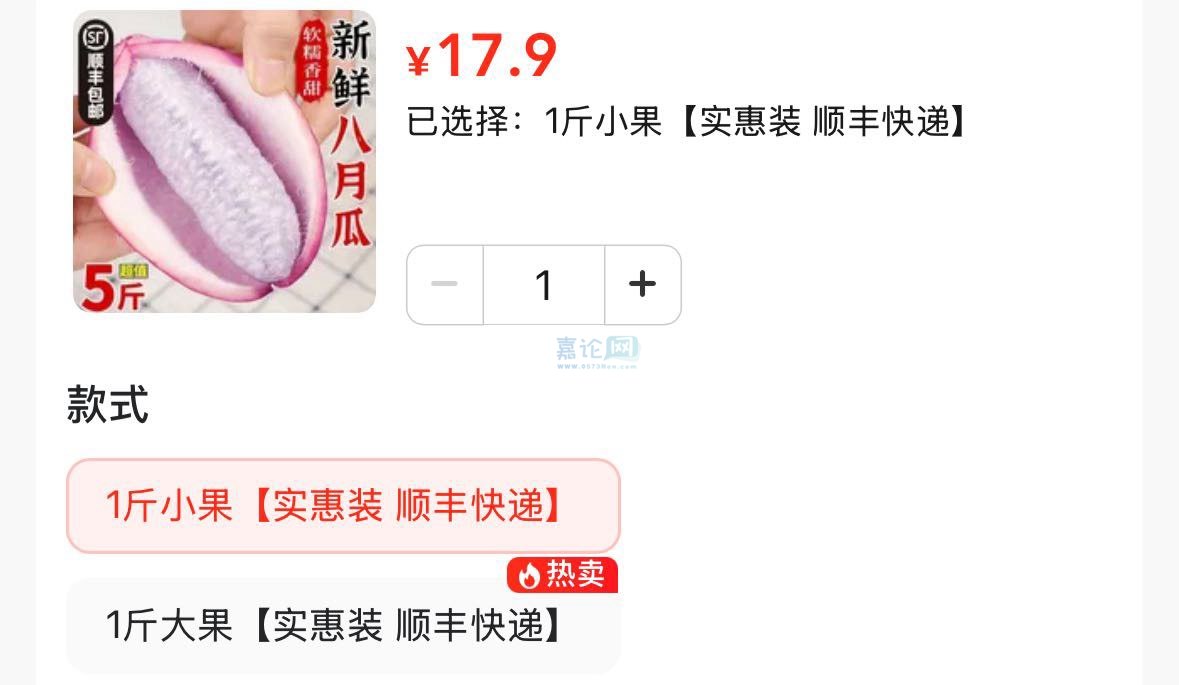Click the flame icon in 热卖 badge
The image size is (1179, 685).
coord(529,576)
